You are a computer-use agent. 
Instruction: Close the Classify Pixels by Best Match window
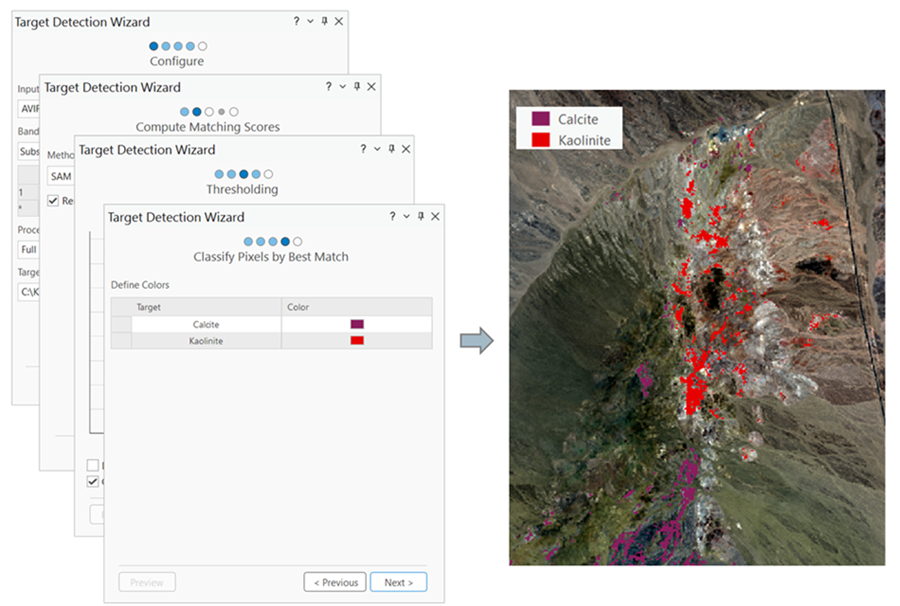click(435, 216)
